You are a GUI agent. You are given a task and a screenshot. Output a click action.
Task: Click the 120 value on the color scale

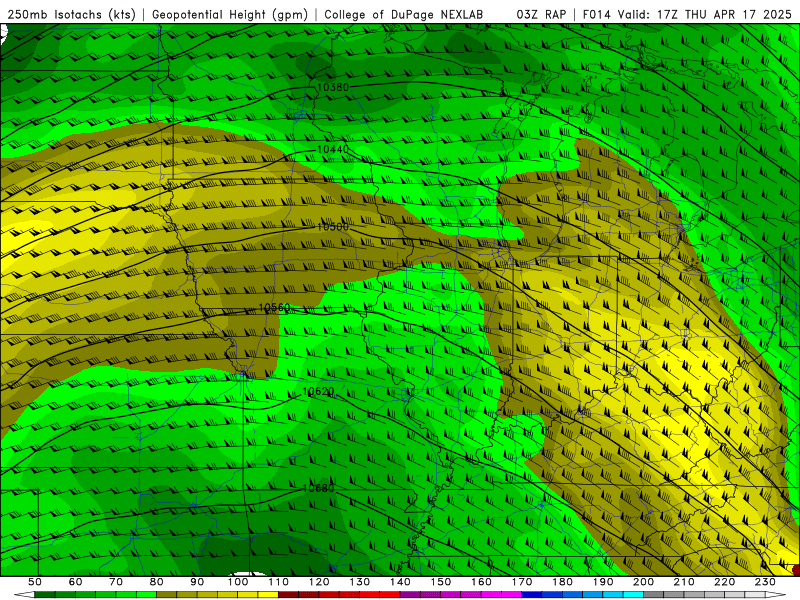319,582
